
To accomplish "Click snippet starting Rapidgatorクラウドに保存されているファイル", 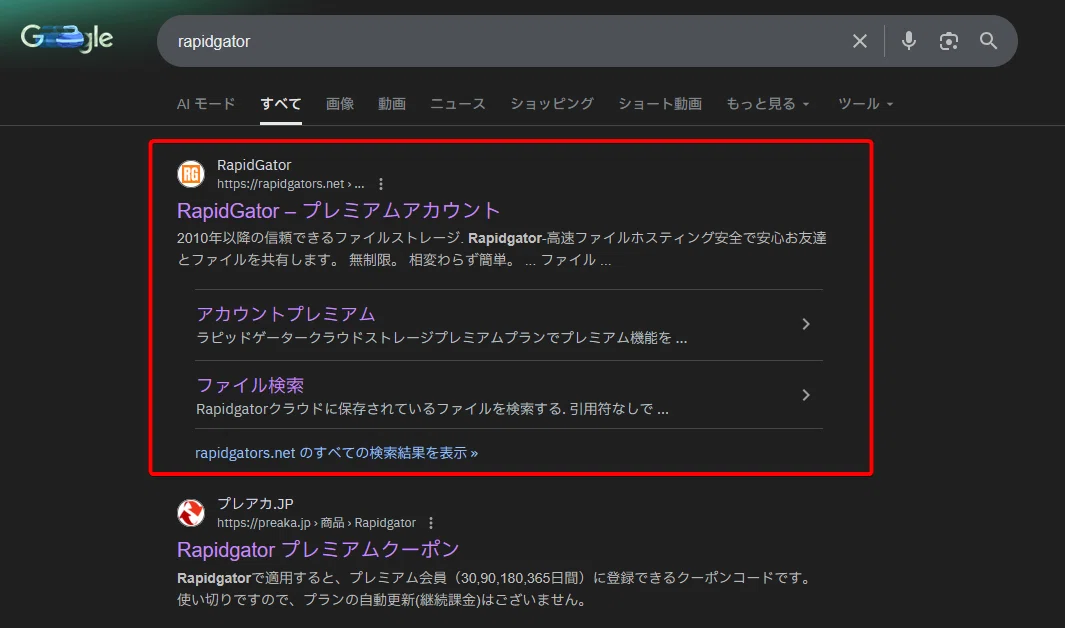I will click(432, 409).
